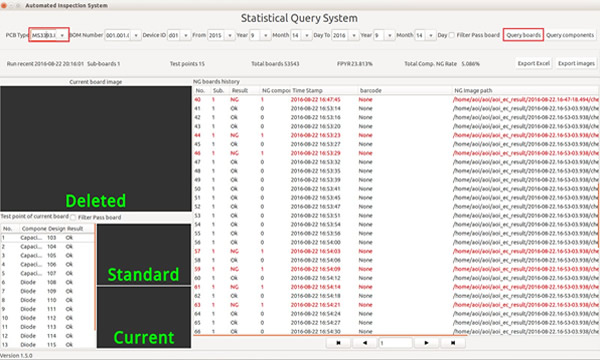Select test point row 10 Diode 112
The height and width of the screenshot is (360, 600).
(x=47, y=318)
